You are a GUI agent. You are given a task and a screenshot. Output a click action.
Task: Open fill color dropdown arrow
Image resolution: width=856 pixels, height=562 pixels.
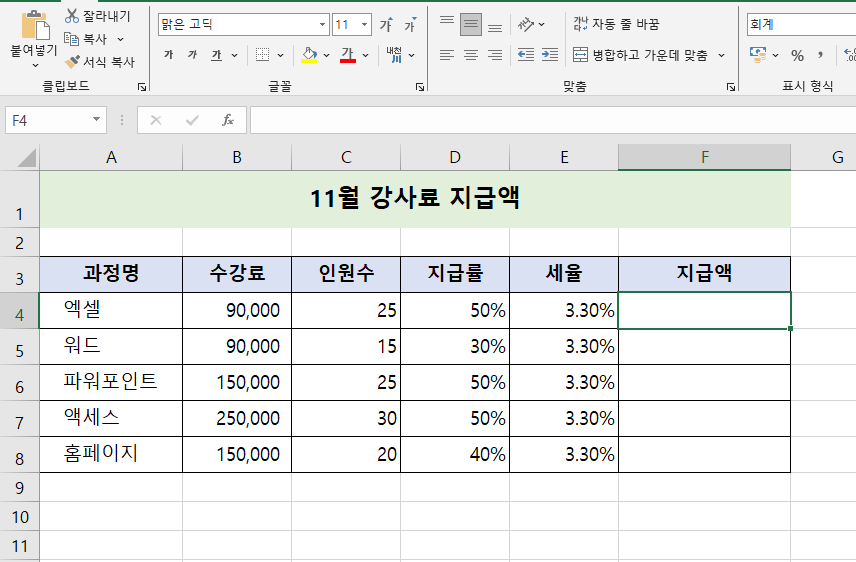(326, 55)
